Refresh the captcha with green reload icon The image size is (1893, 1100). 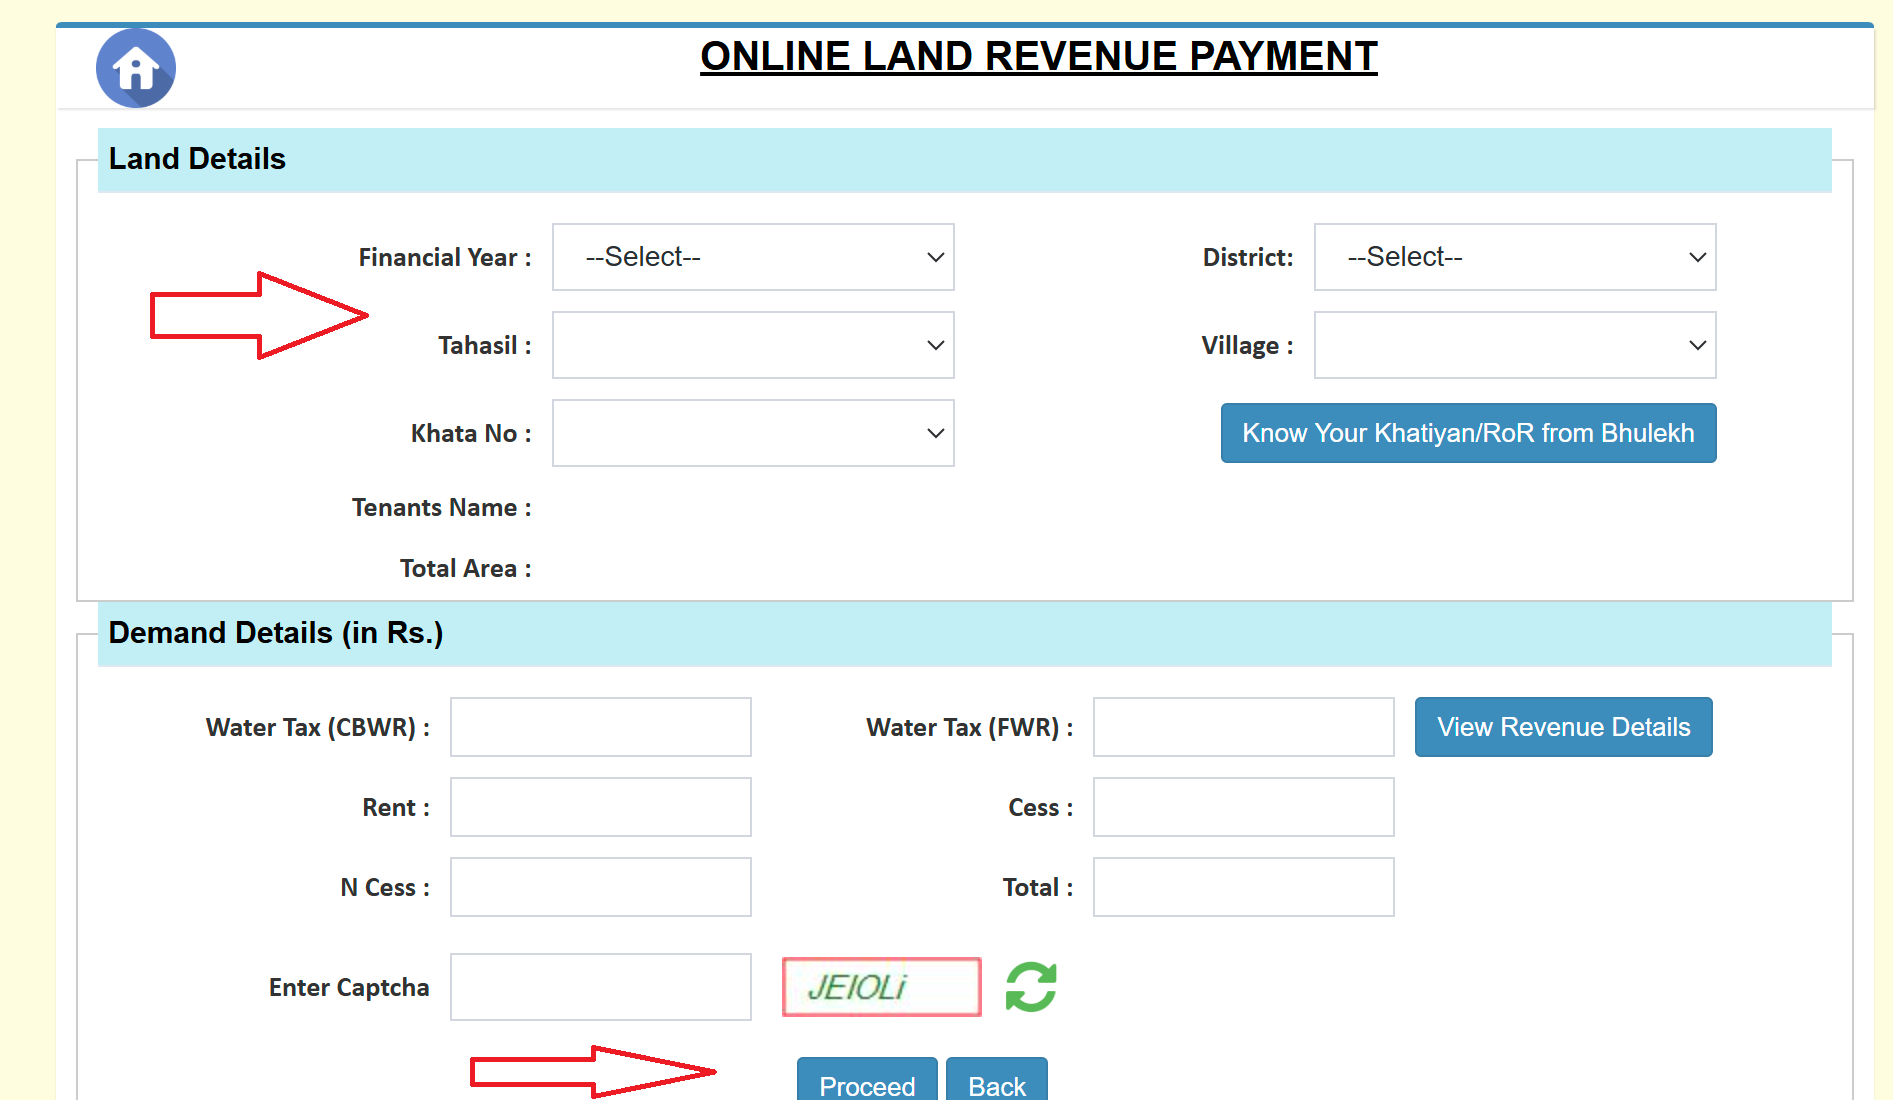[x=1029, y=986]
